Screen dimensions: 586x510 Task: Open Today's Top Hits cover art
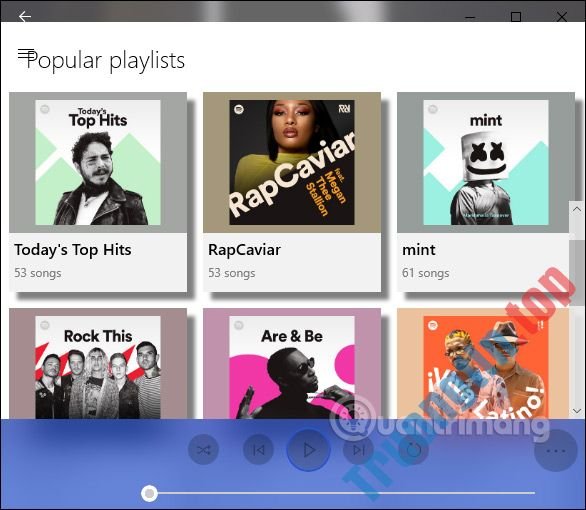(x=98, y=163)
